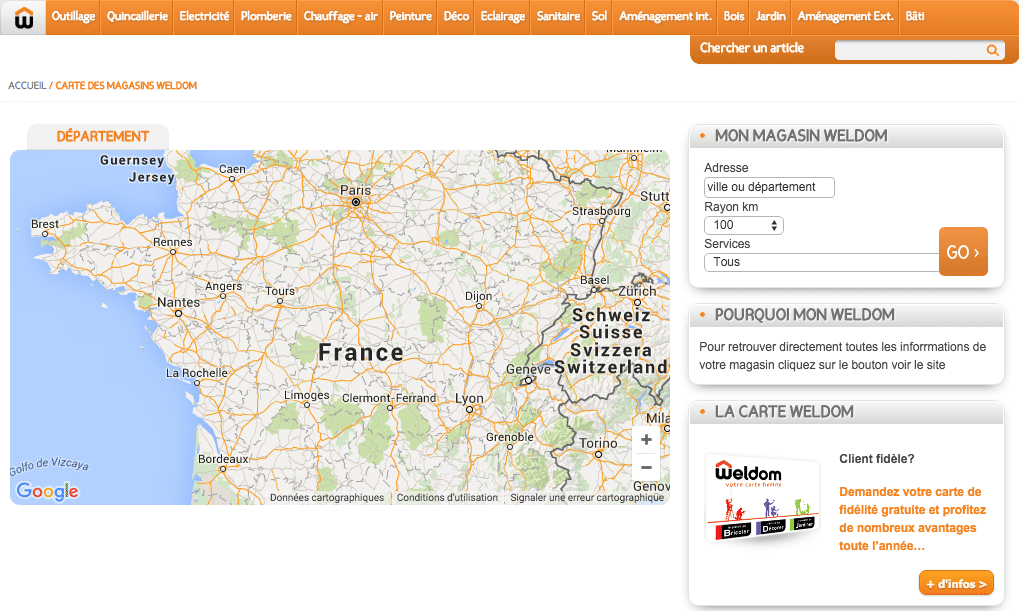Click the Google logo on the map
Viewport: 1019px width, 611px height.
47,491
